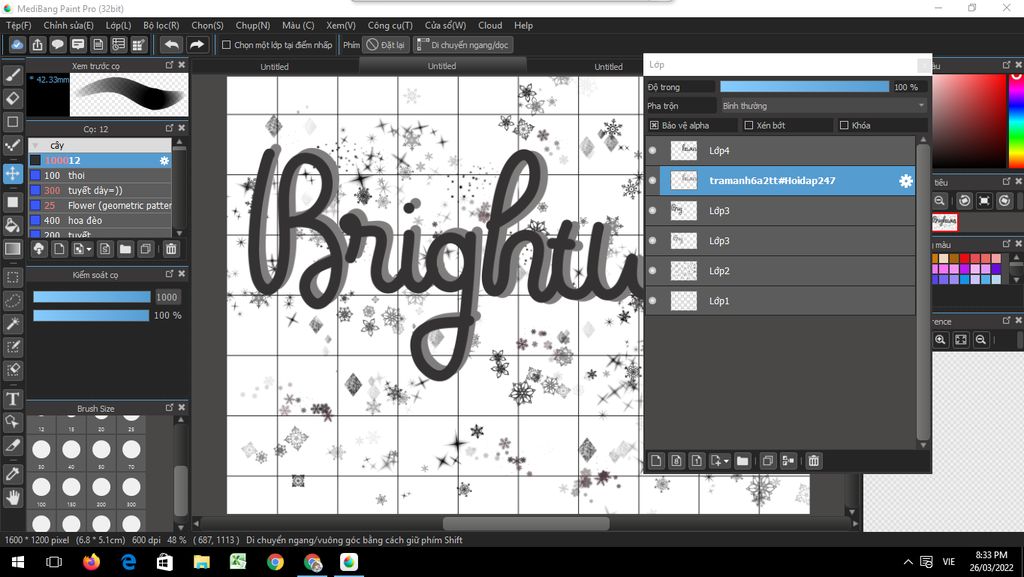Enable Khóa checkbox
This screenshot has height=577, width=1024.
click(x=844, y=125)
